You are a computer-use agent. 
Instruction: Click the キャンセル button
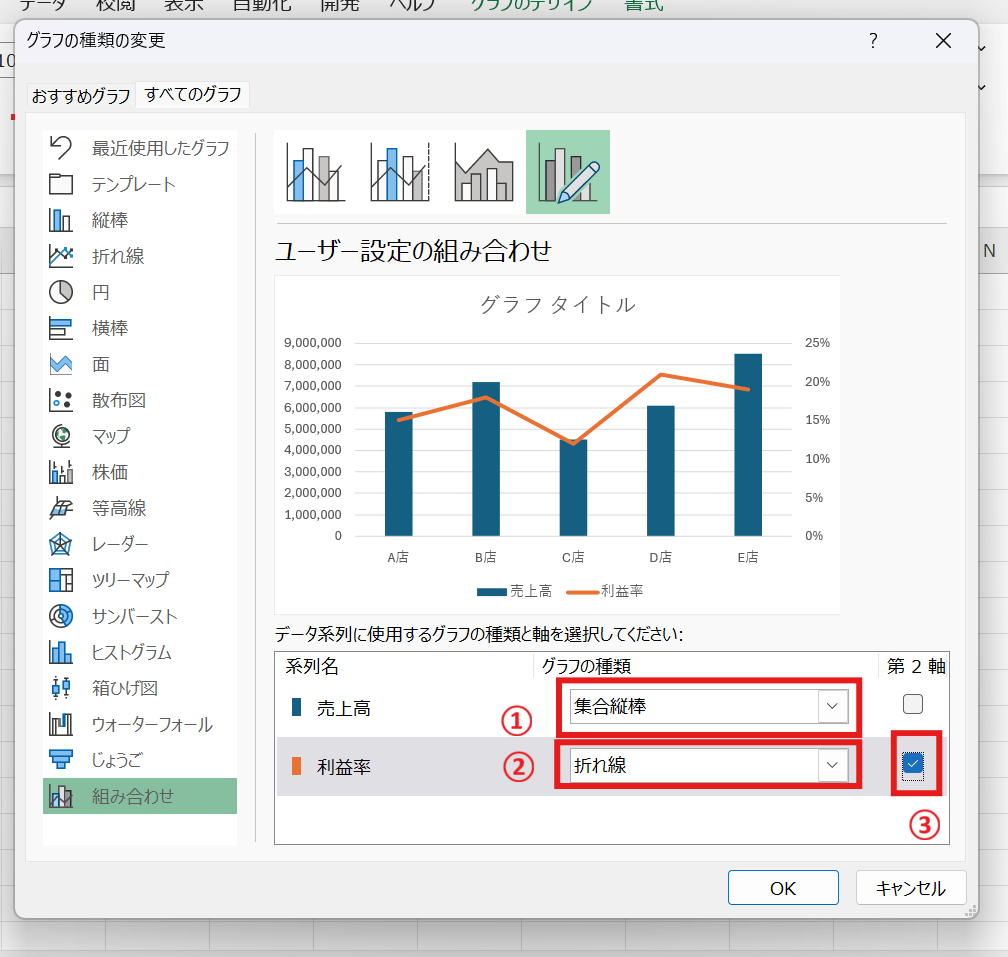(910, 888)
